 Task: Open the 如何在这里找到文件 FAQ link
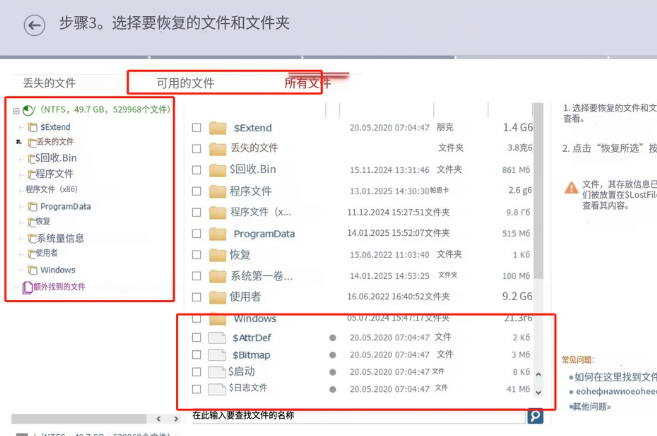pyautogui.click(x=615, y=377)
